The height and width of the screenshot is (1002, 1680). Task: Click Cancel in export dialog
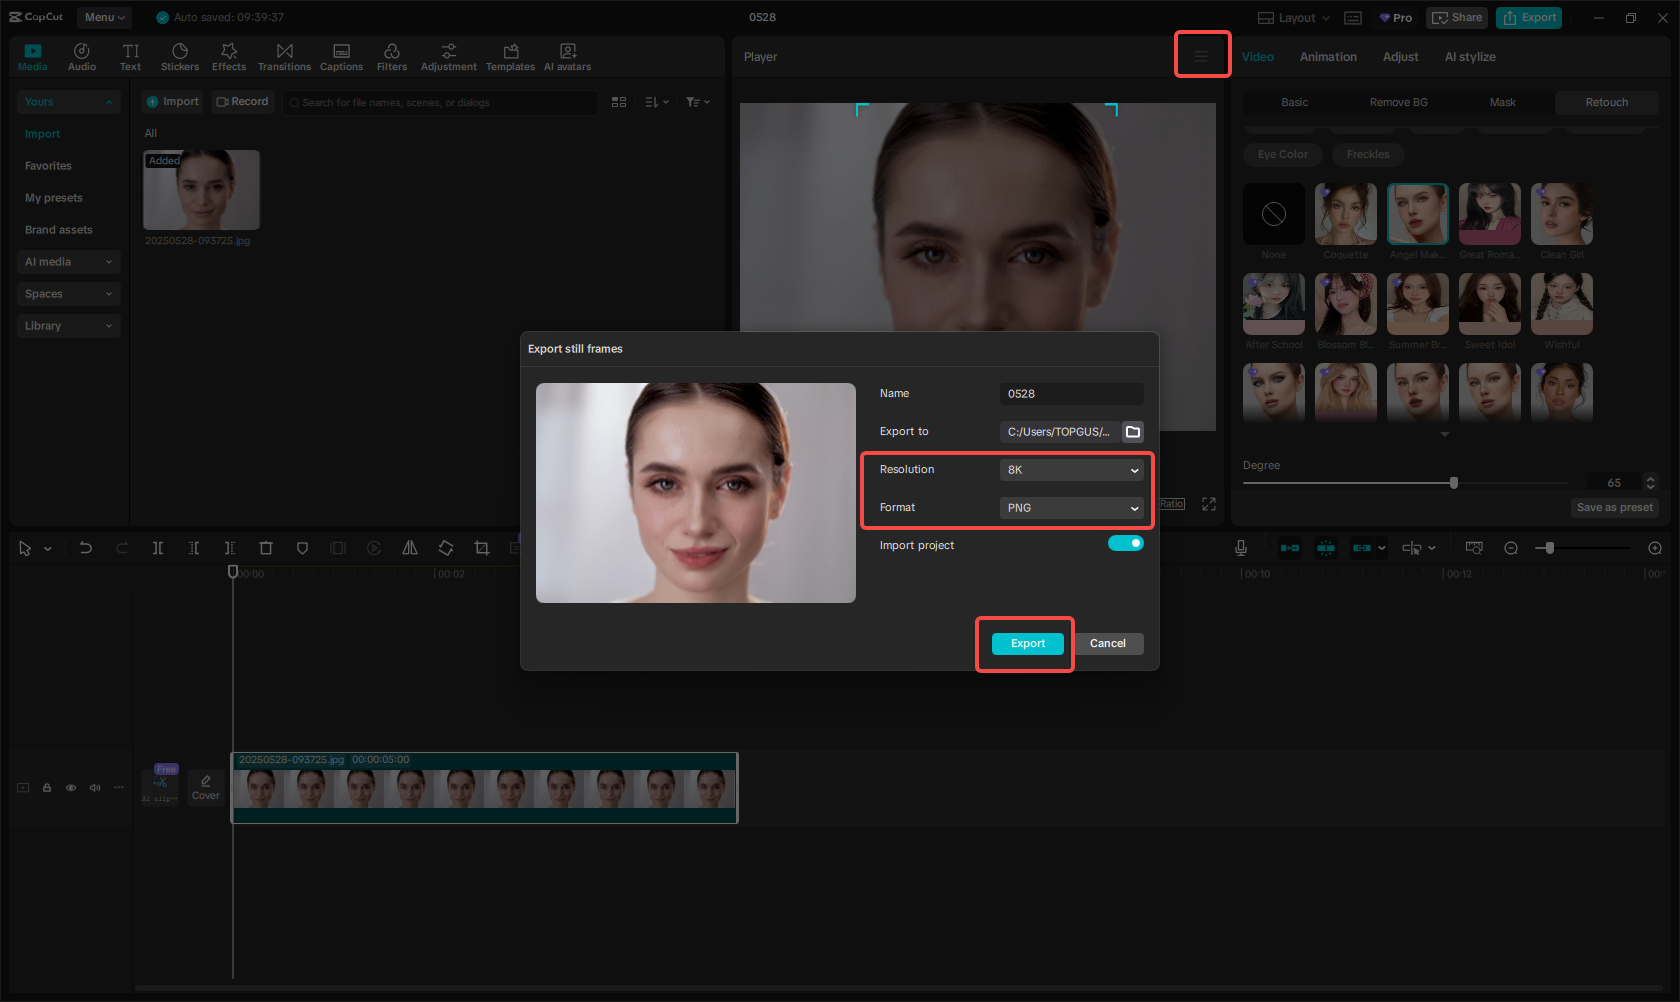click(x=1107, y=644)
